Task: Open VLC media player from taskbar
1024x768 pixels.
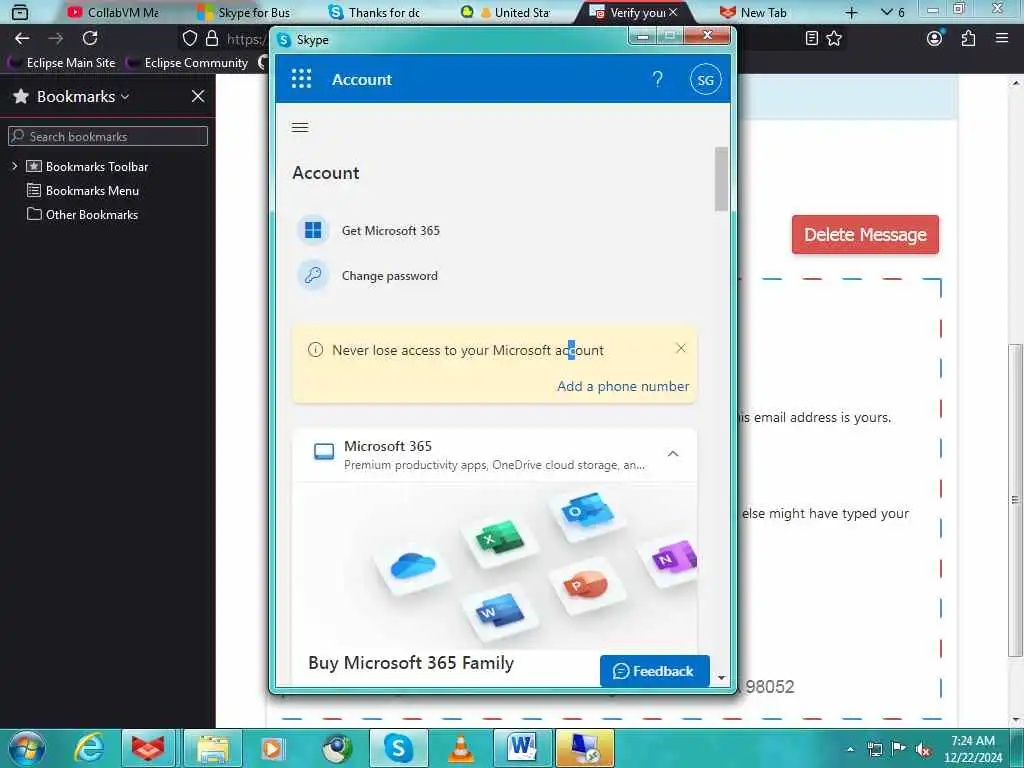Action: point(460,748)
